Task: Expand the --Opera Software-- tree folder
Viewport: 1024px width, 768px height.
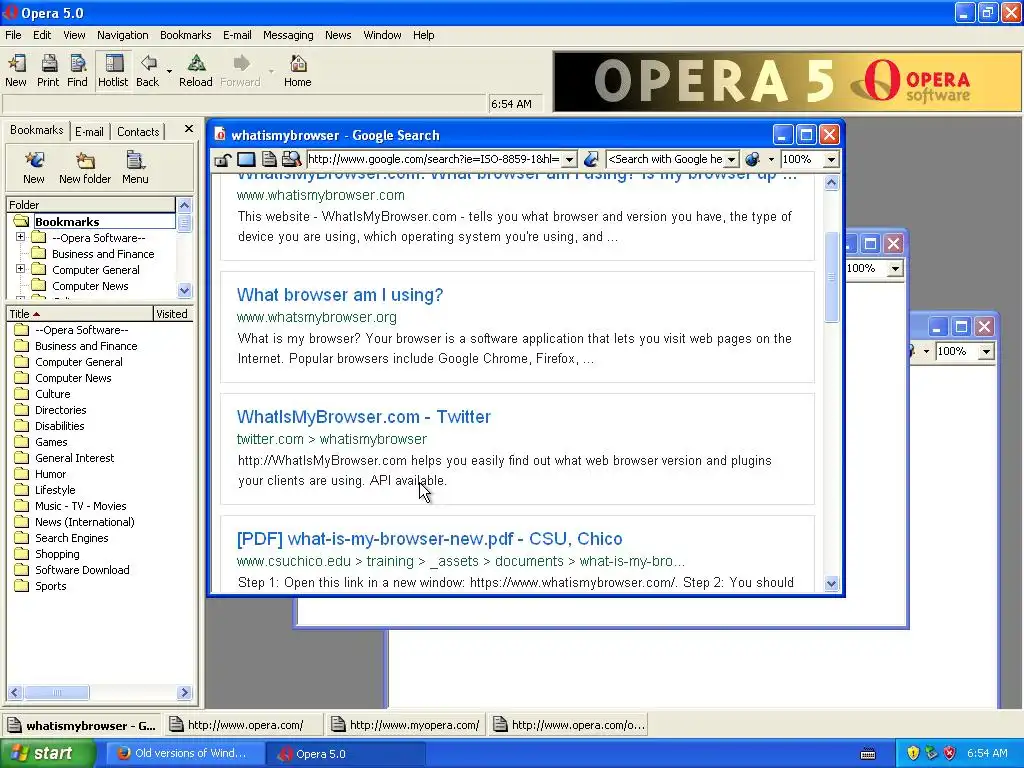Action: pyautogui.click(x=20, y=237)
